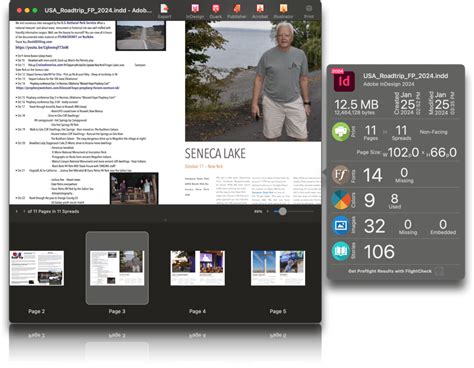Click the window title USA_Roadtrip_FP_2024.indd
The width and height of the screenshot is (474, 368).
tap(98, 10)
